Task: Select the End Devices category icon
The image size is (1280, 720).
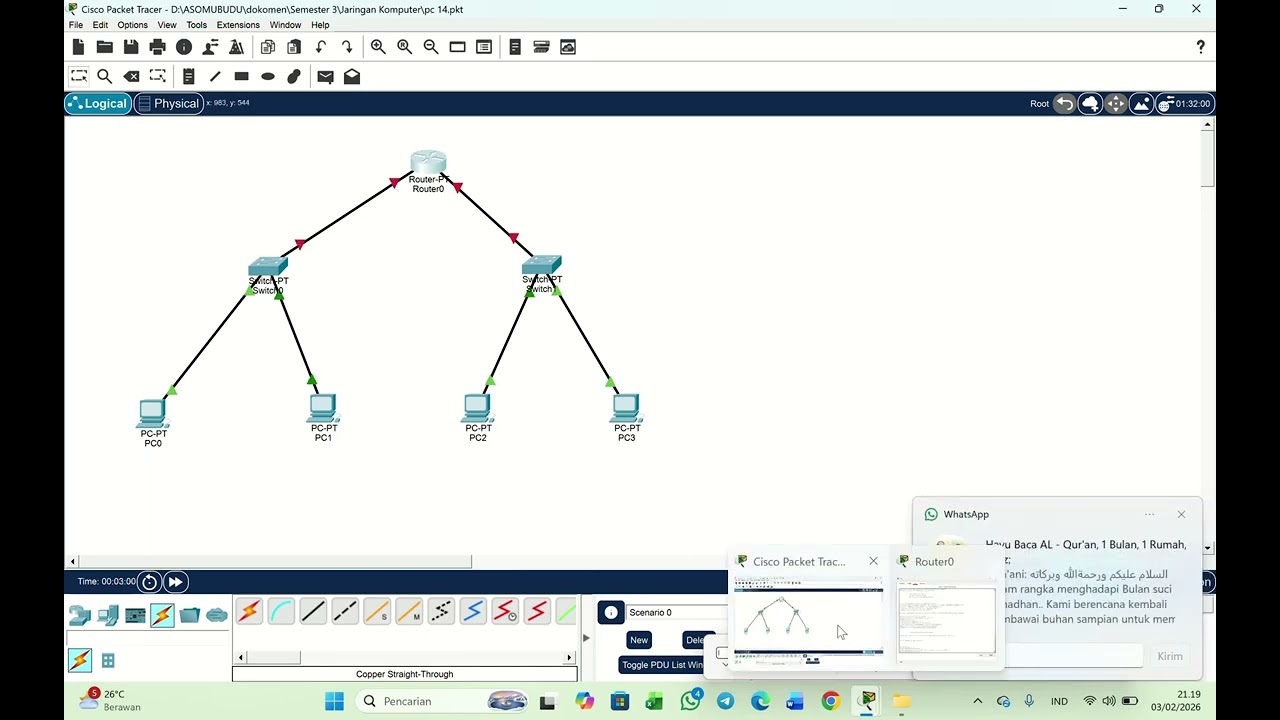Action: pyautogui.click(x=108, y=615)
